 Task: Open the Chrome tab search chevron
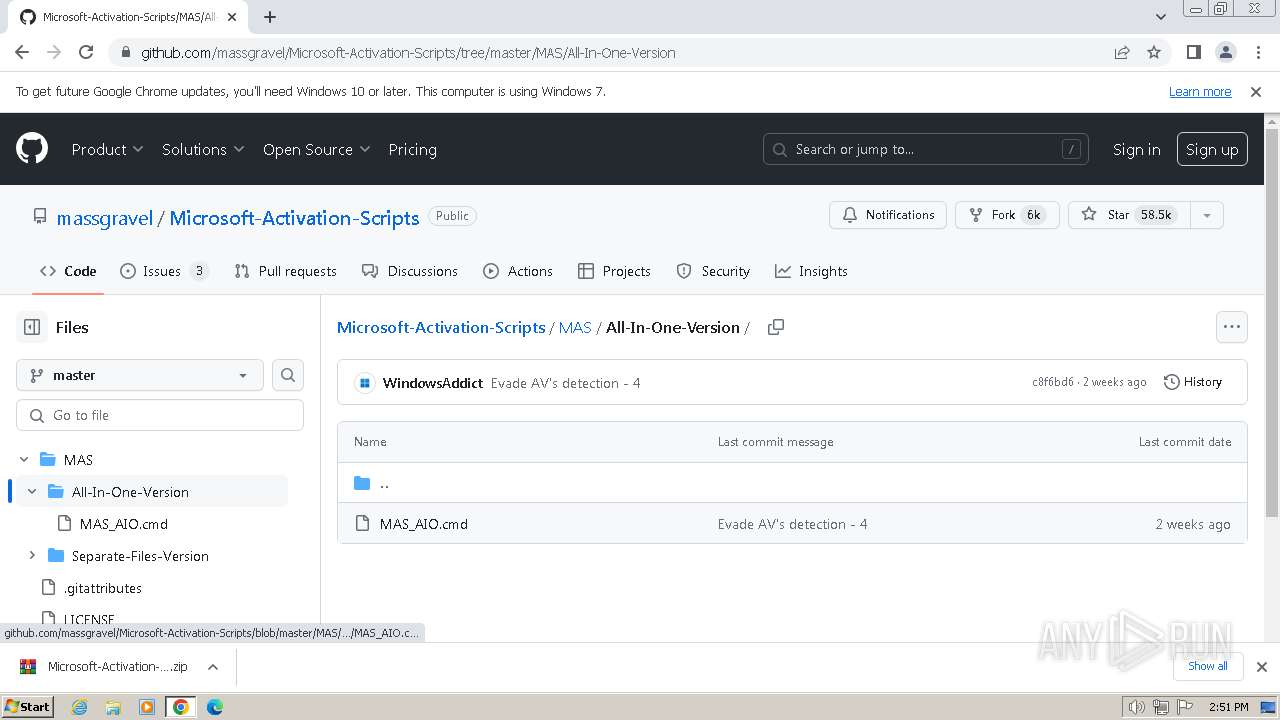point(1161,17)
